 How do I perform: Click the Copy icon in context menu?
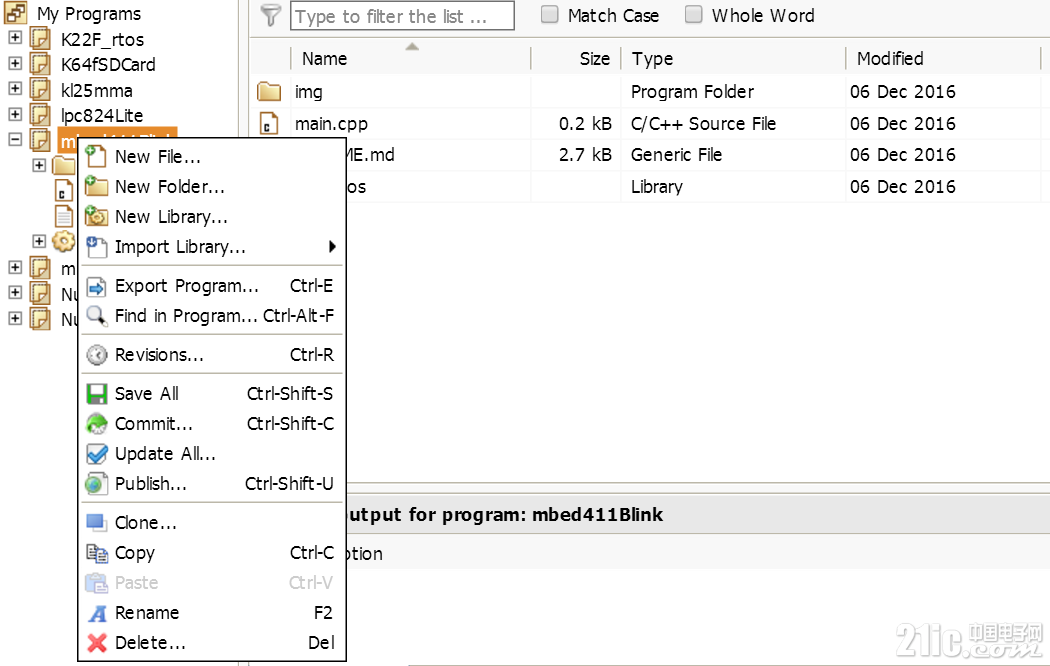(96, 553)
